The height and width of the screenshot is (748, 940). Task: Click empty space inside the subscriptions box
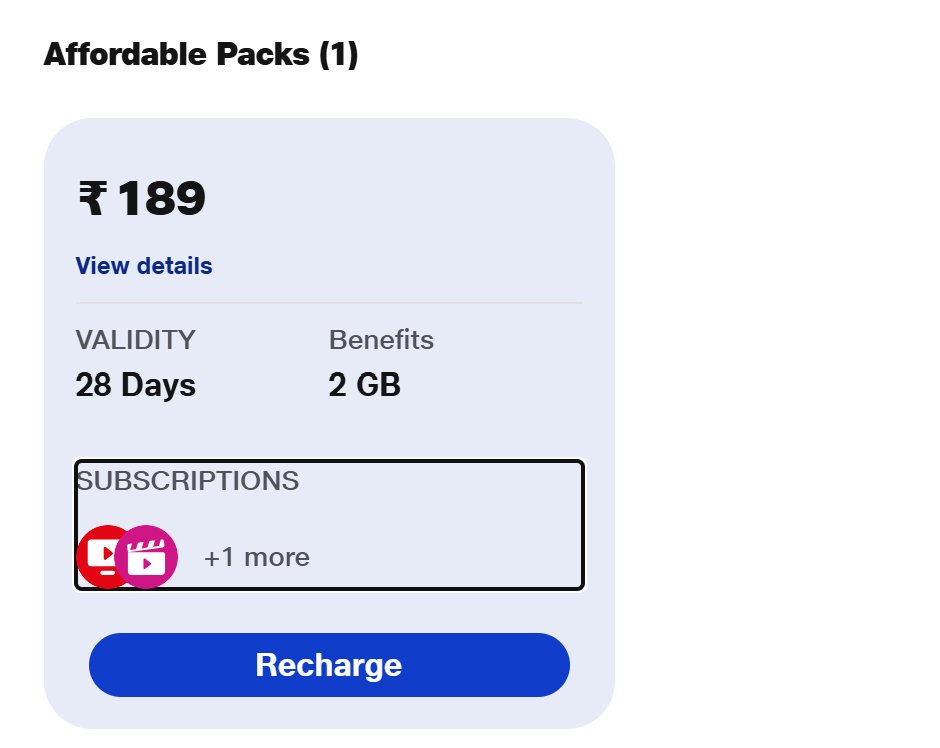point(450,540)
